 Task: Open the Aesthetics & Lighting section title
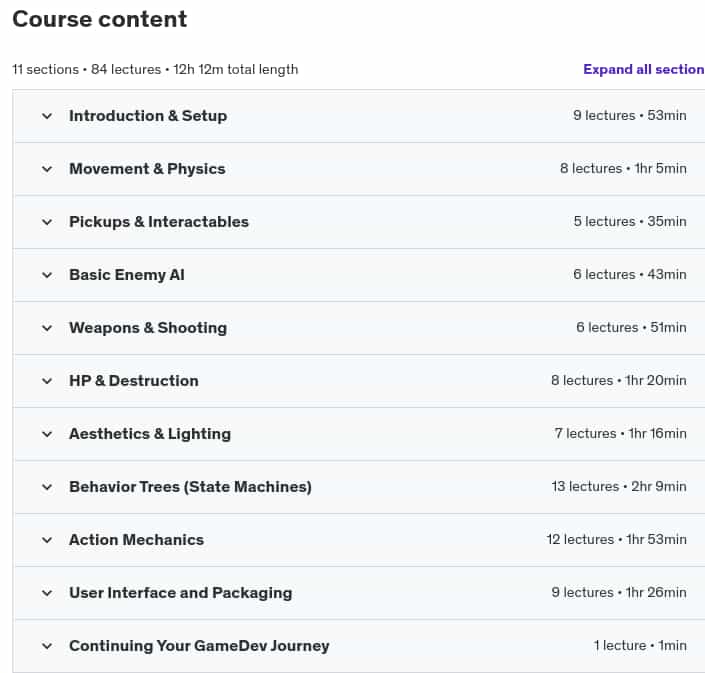pyautogui.click(x=150, y=434)
